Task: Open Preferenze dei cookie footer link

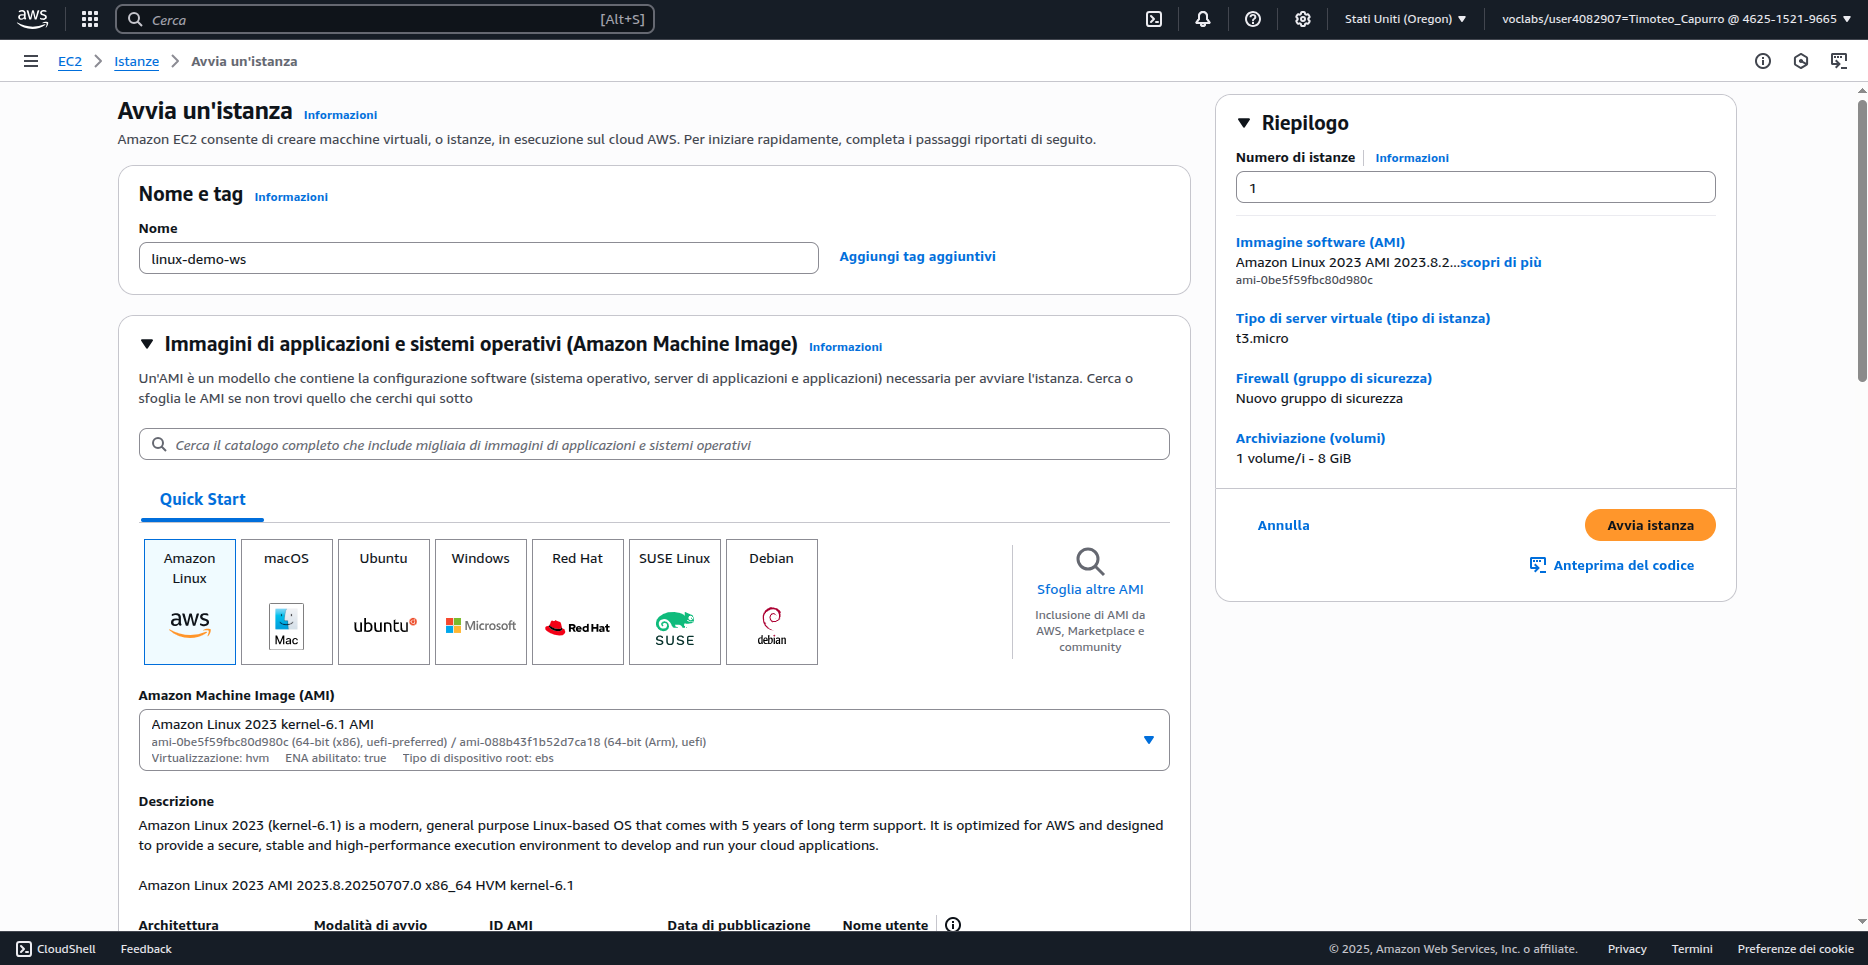Action: [1795, 949]
